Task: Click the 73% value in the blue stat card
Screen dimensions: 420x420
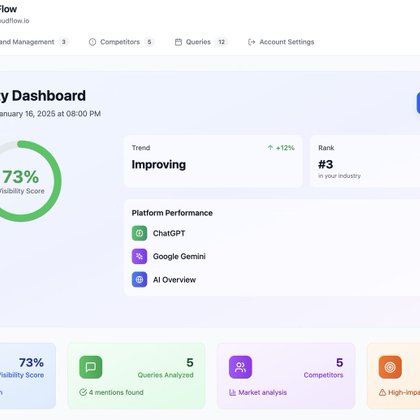Action: [31, 362]
